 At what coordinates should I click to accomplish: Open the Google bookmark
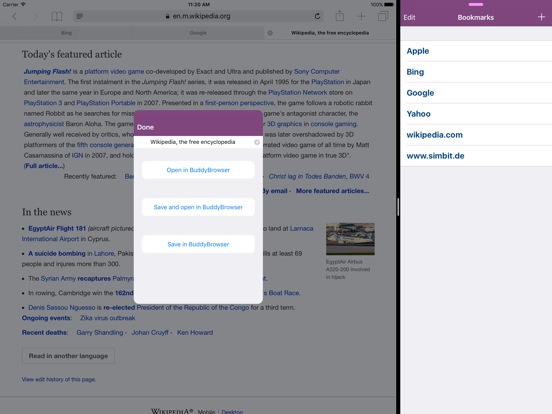pos(476,93)
